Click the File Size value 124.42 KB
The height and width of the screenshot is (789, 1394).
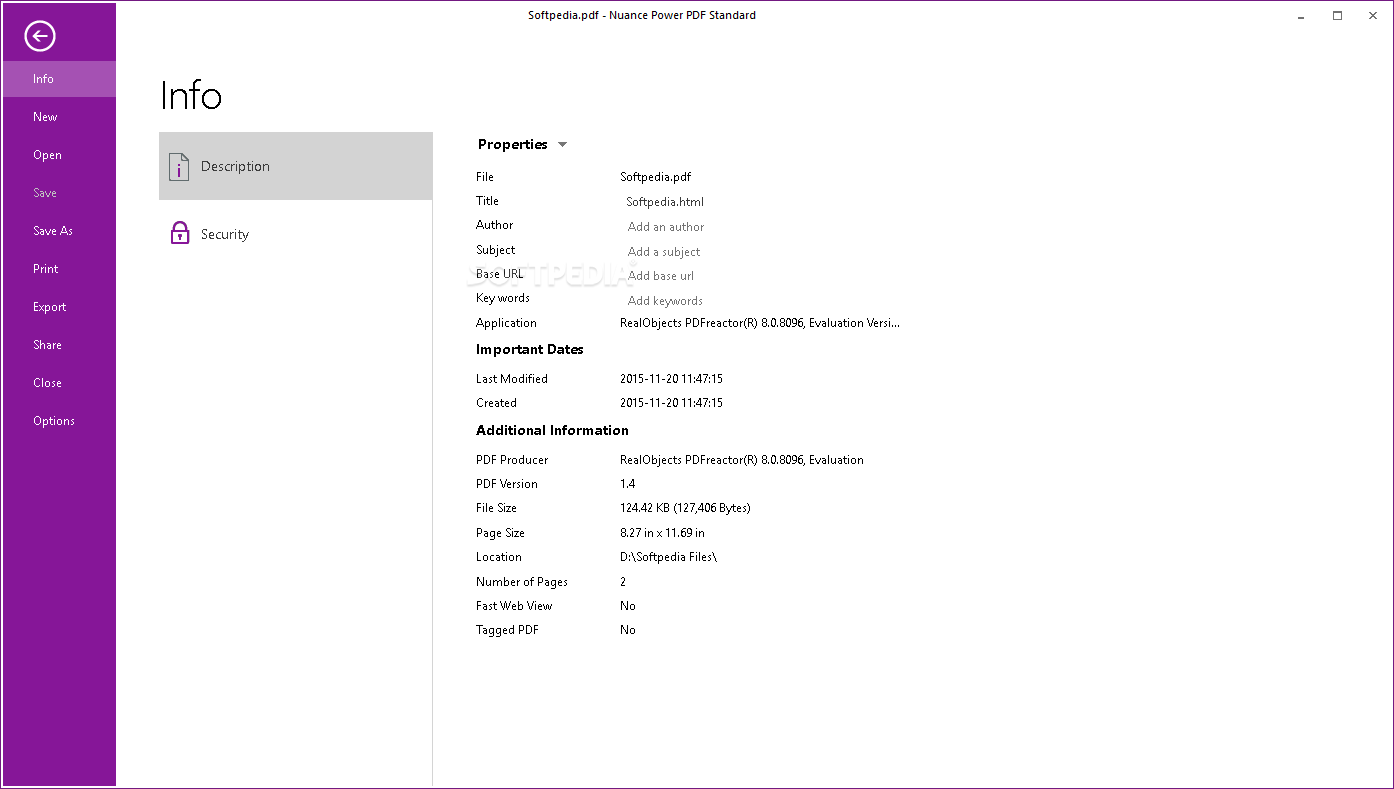(x=685, y=508)
